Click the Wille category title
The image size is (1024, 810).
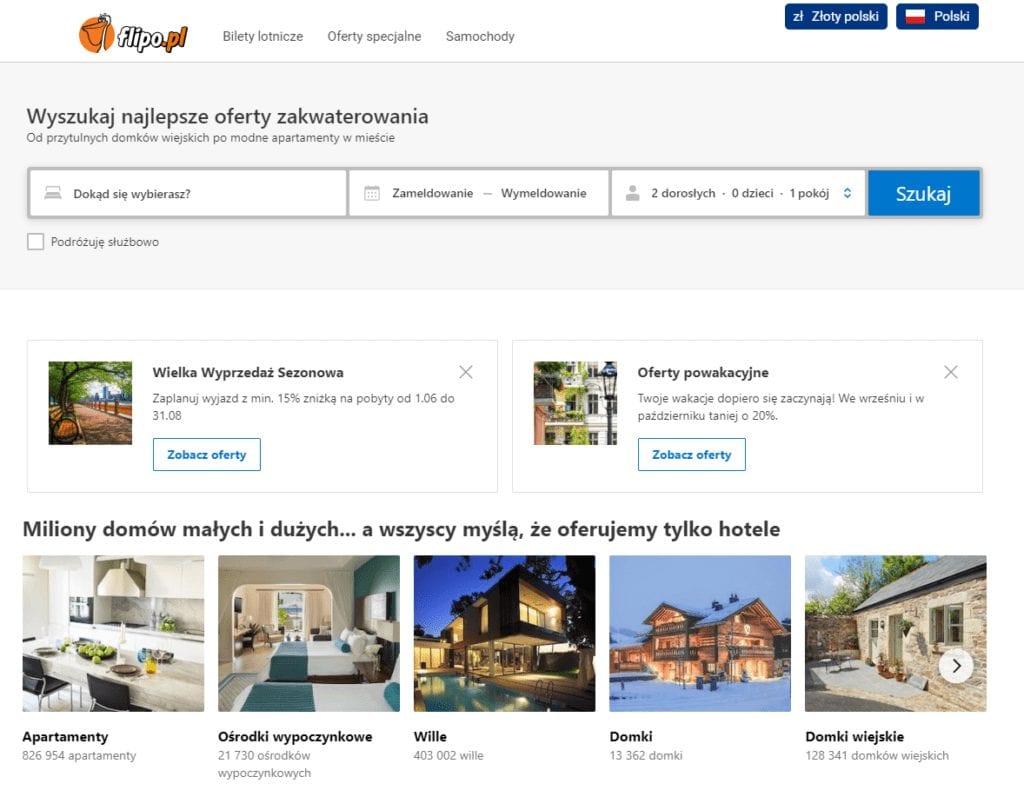point(430,737)
